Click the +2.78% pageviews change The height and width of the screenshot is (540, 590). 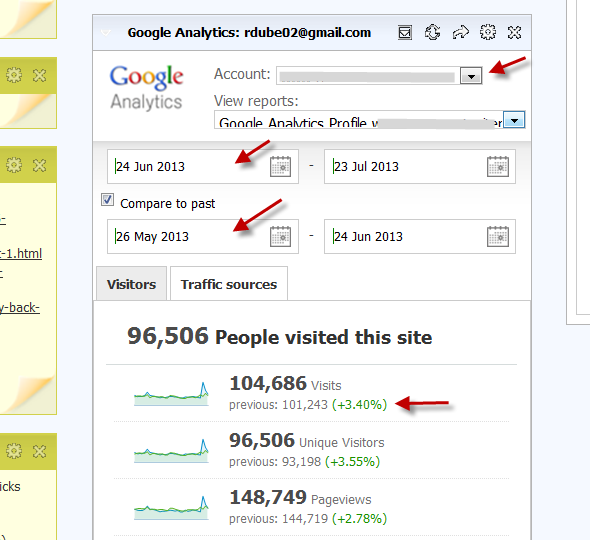(360, 519)
